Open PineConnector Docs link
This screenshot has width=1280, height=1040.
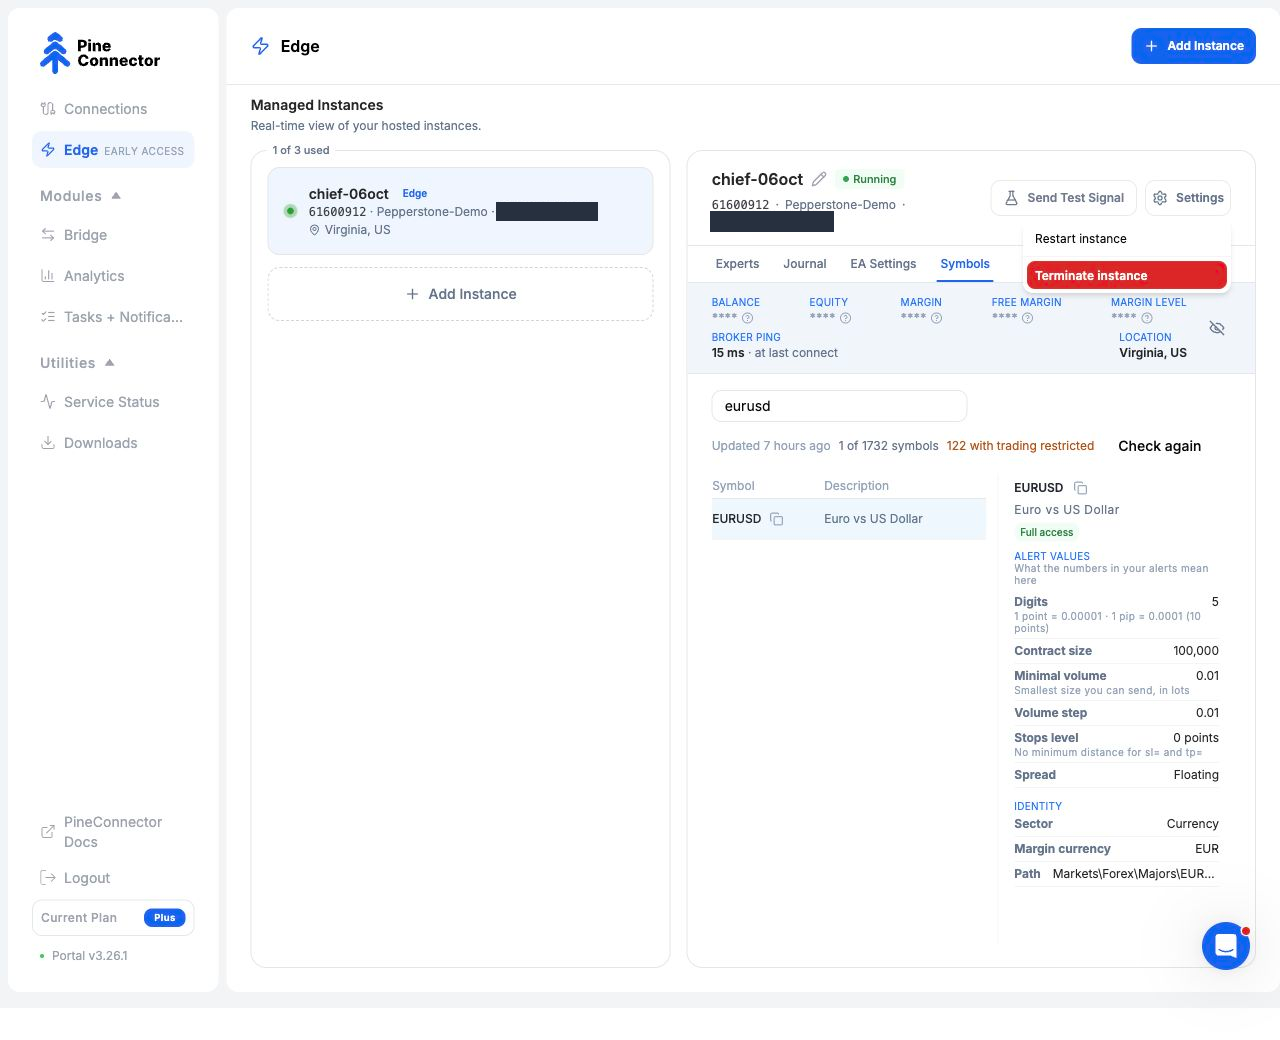click(113, 832)
